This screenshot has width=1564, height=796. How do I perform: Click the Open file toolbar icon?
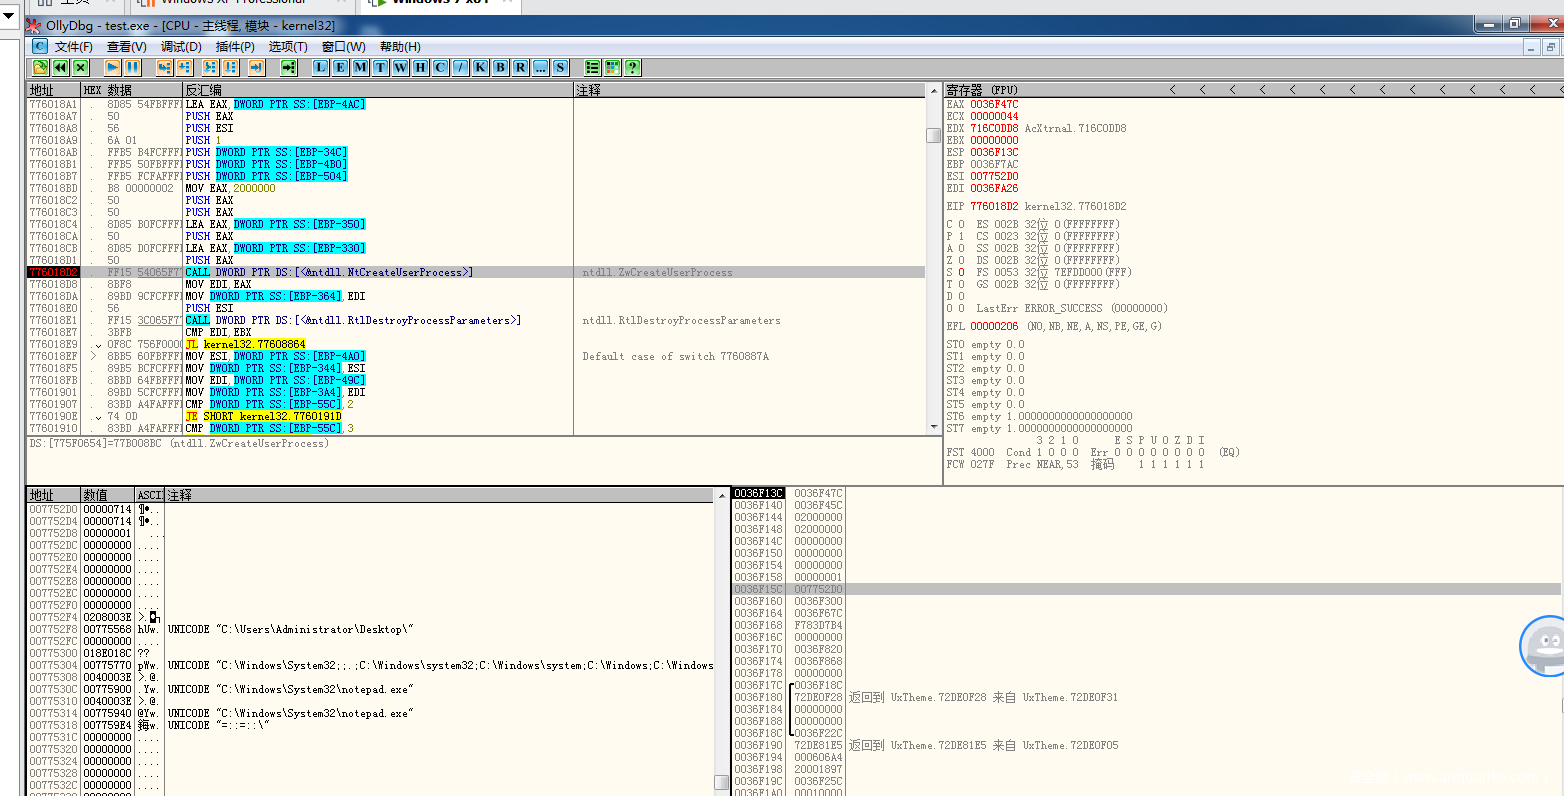click(40, 67)
